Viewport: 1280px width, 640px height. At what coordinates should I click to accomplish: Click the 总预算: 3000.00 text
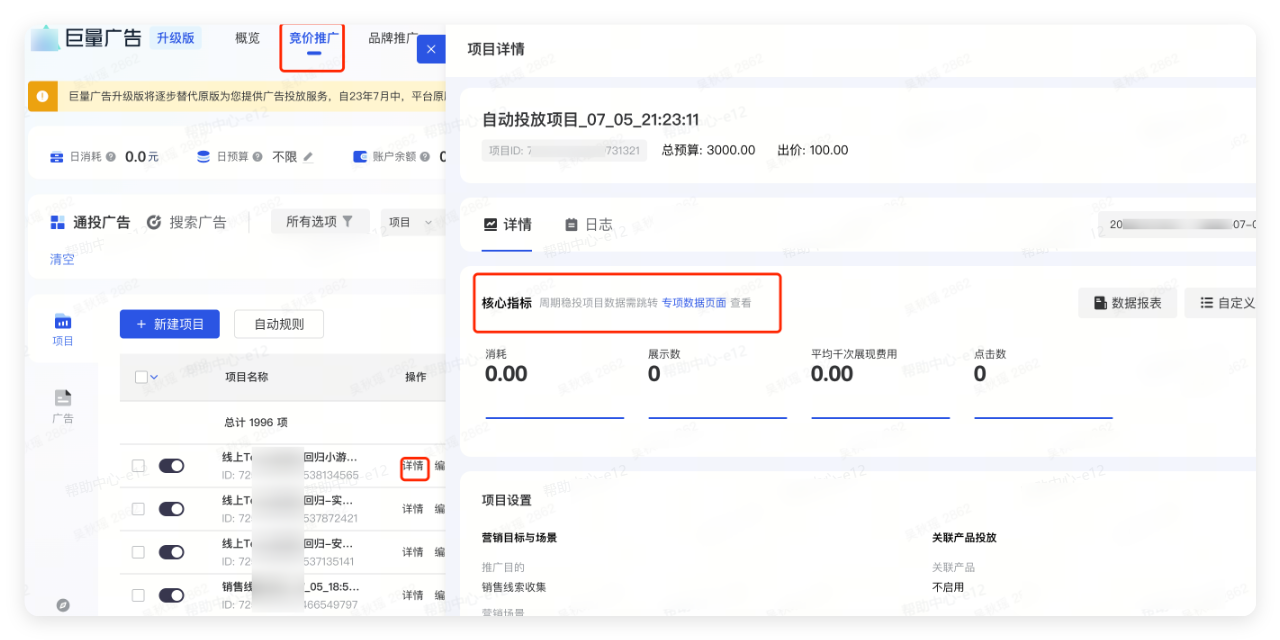pyautogui.click(x=709, y=150)
